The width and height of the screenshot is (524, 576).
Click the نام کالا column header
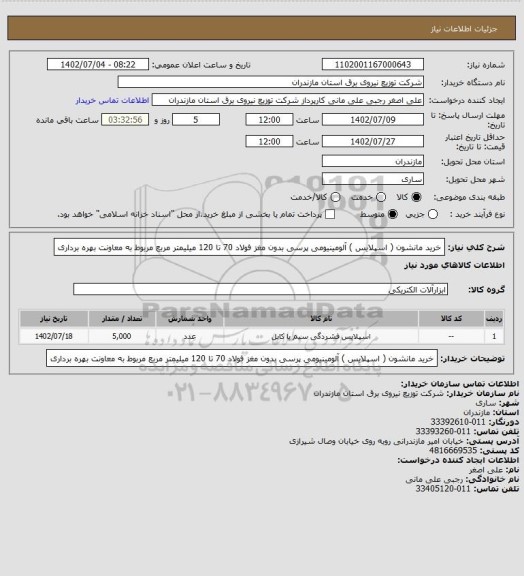coord(321,318)
